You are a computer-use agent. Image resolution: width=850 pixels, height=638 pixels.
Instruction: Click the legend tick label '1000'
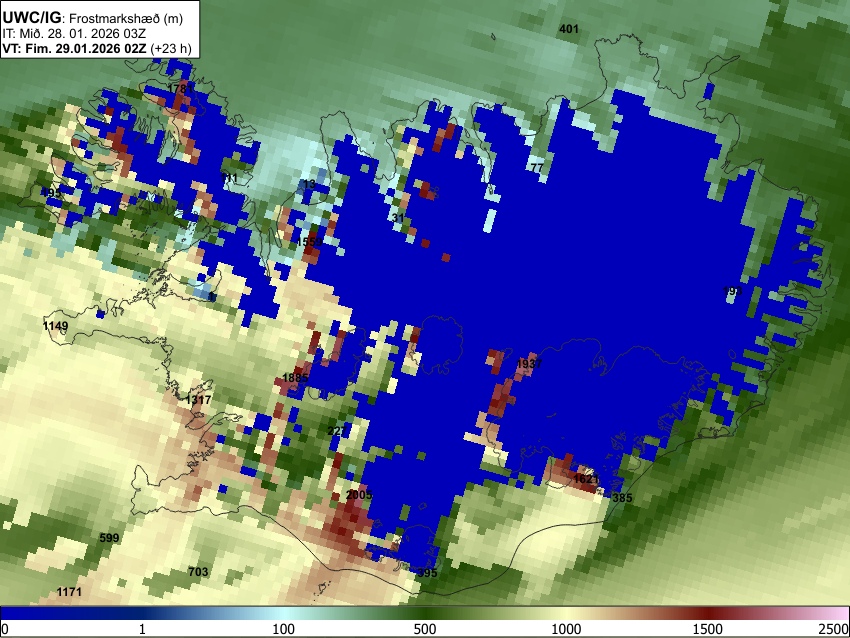pos(566,629)
